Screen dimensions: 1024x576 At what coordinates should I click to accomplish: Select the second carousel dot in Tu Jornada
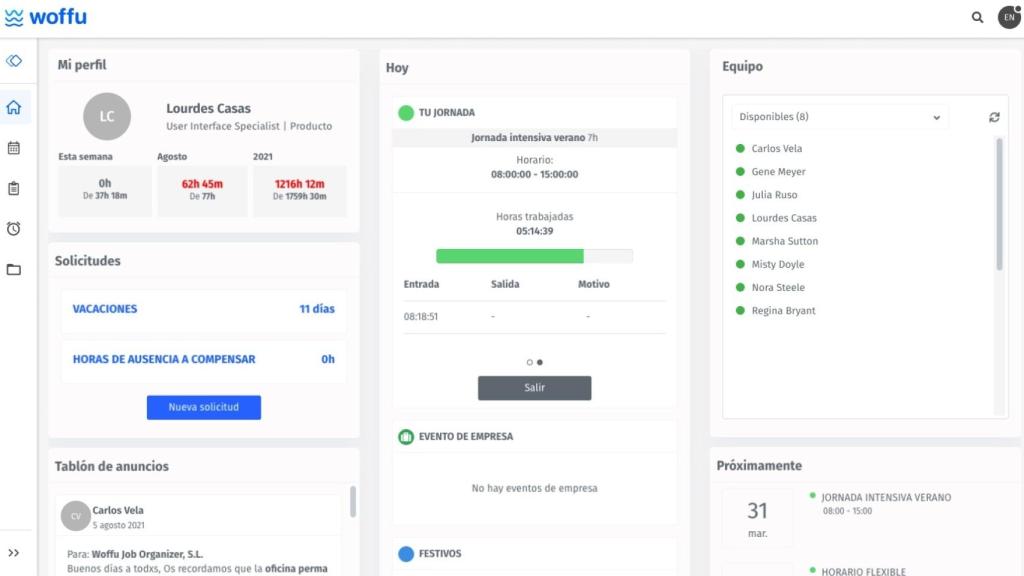tap(540, 362)
